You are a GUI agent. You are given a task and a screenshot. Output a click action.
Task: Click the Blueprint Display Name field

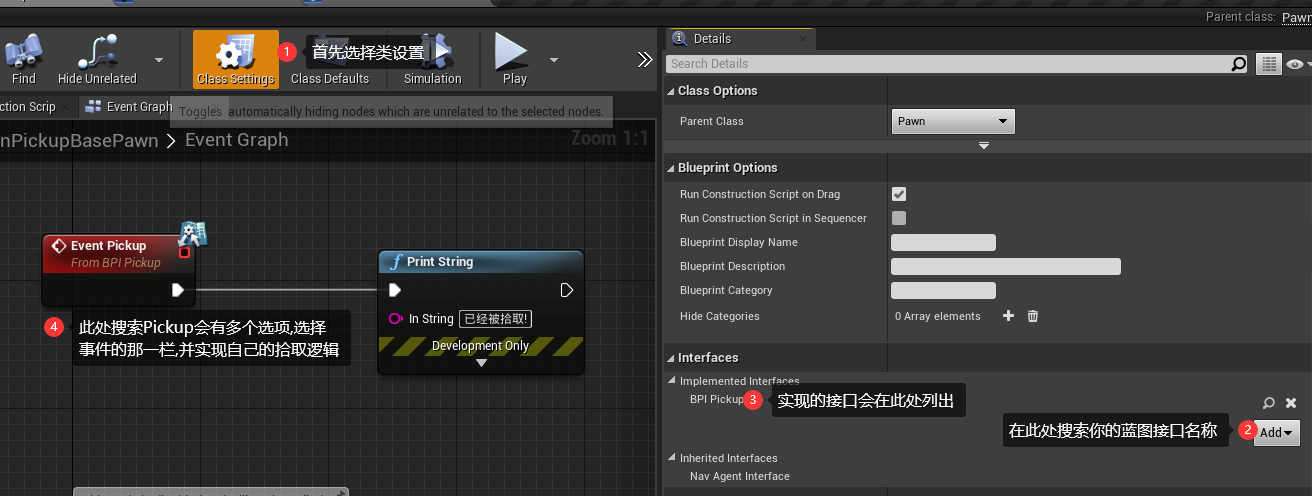coord(943,242)
